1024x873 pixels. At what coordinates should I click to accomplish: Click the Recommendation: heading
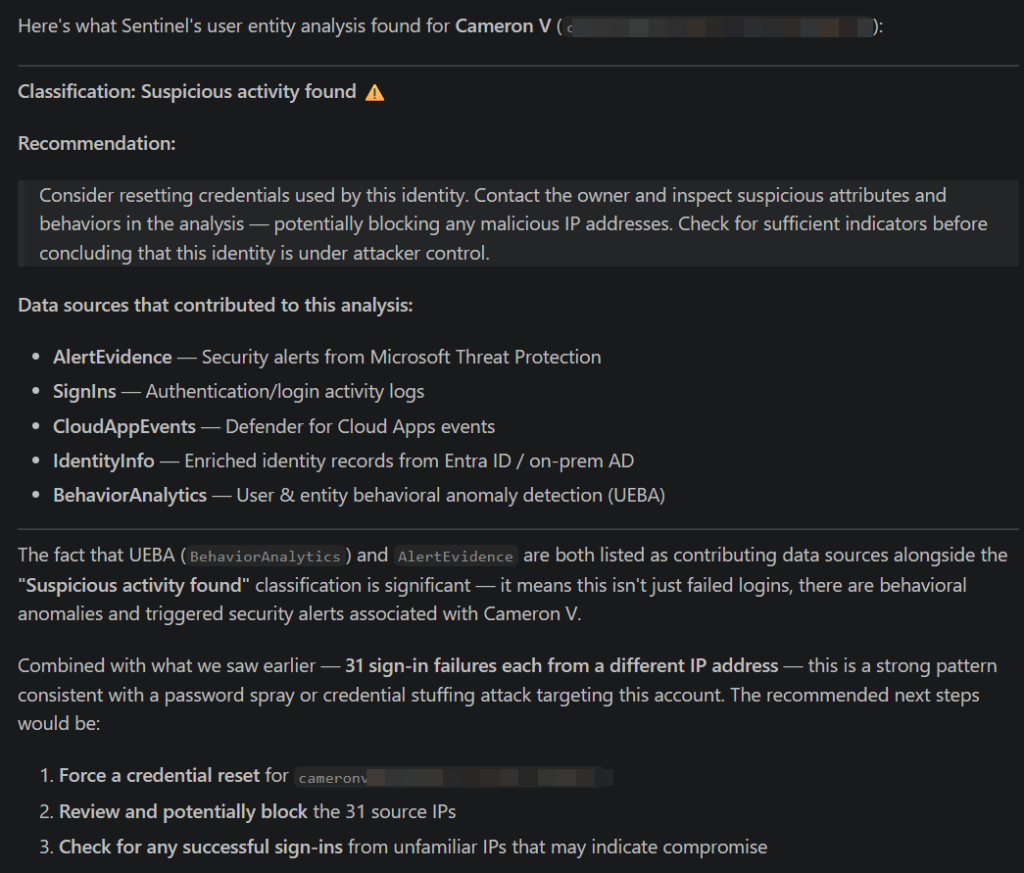tap(97, 143)
